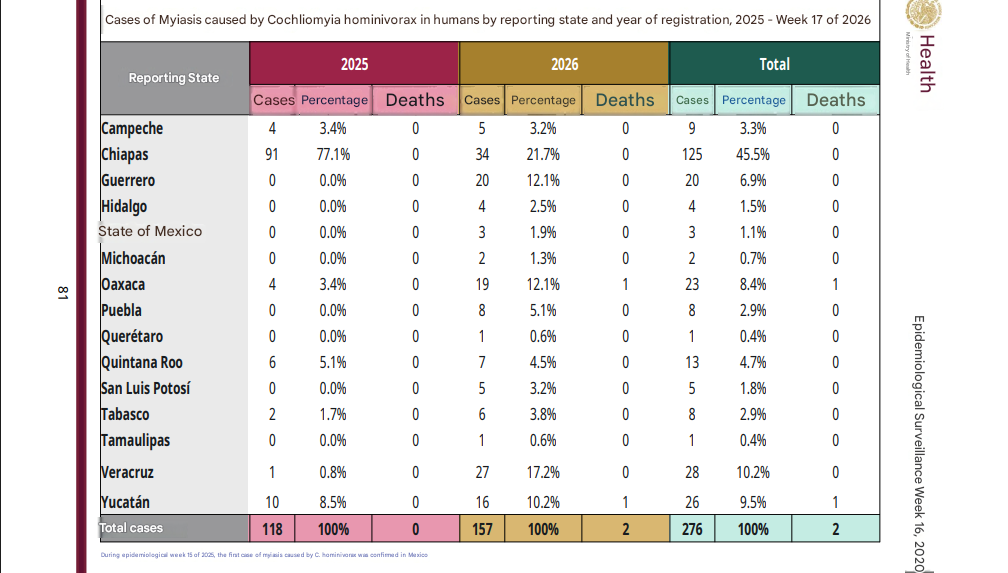Select Tabasco 2026 percentage '3.8%'
This screenshot has height=573, width=1008.
(x=543, y=414)
